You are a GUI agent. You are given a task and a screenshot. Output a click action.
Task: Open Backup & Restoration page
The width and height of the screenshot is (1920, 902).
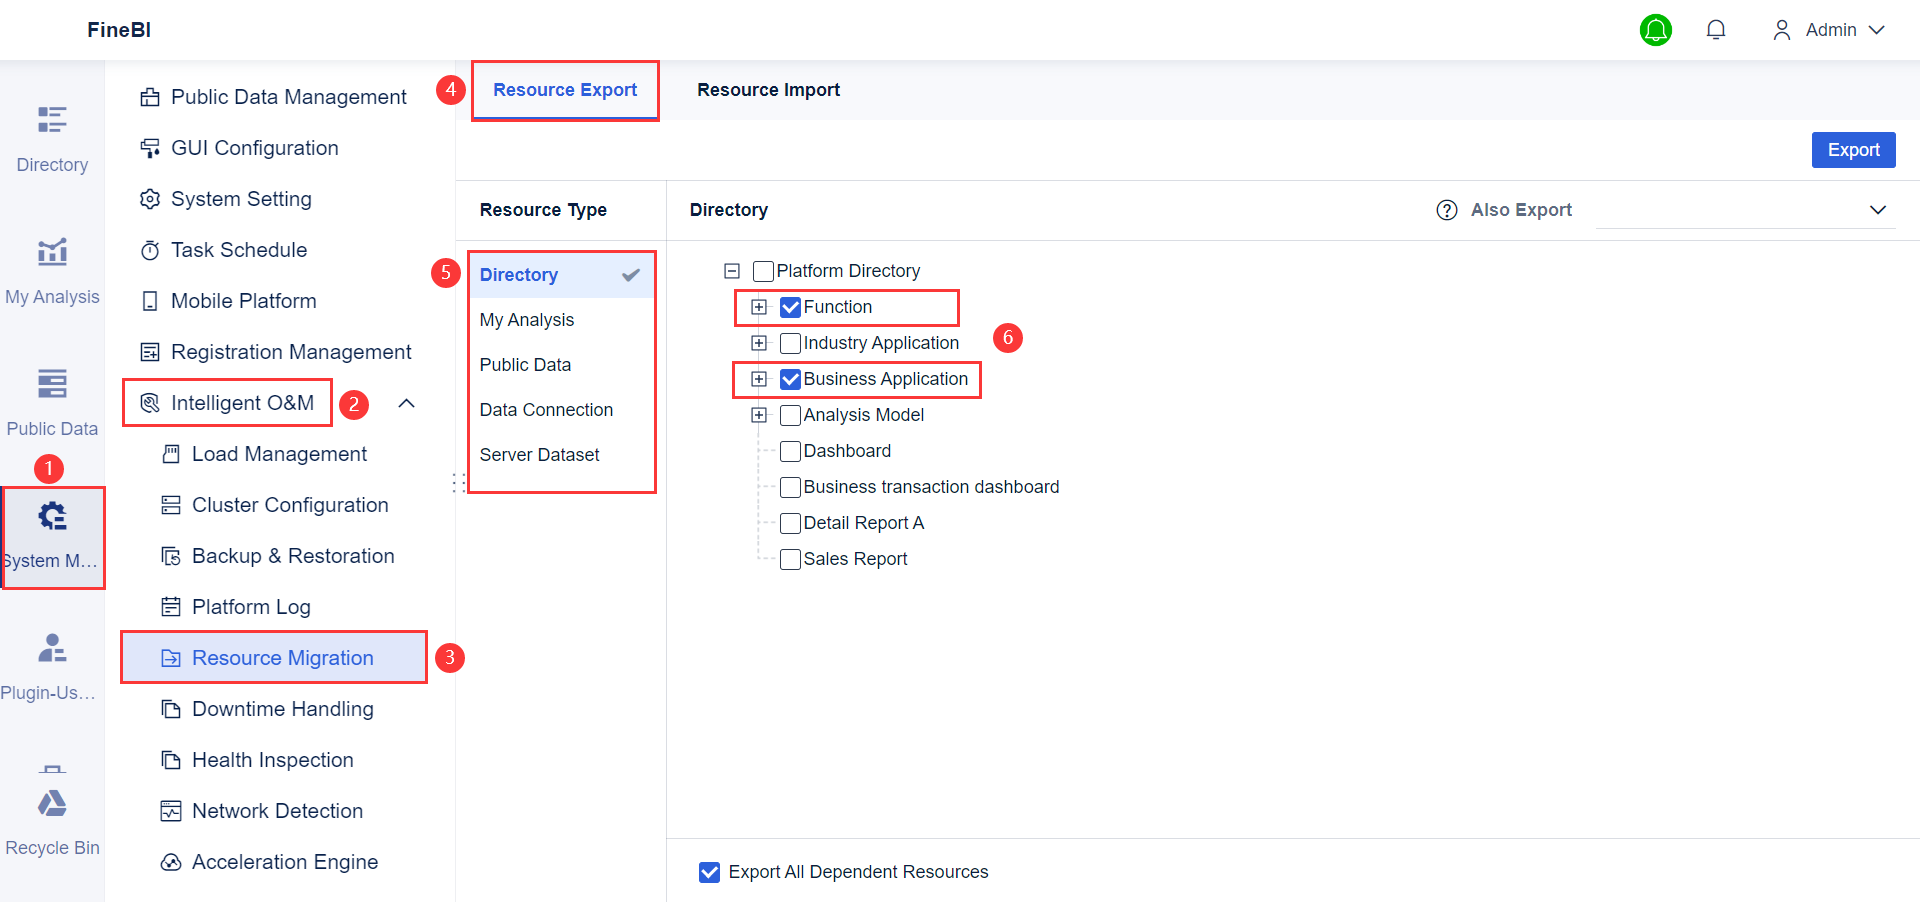(x=292, y=556)
